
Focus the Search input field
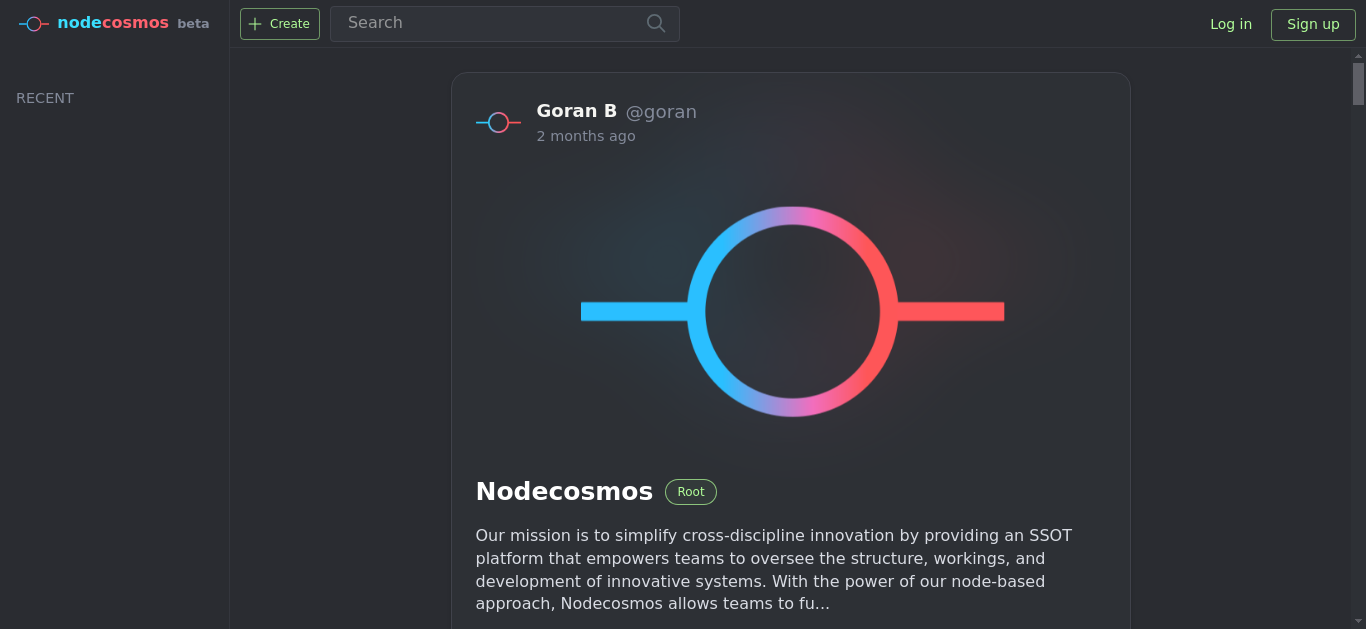tap(505, 24)
